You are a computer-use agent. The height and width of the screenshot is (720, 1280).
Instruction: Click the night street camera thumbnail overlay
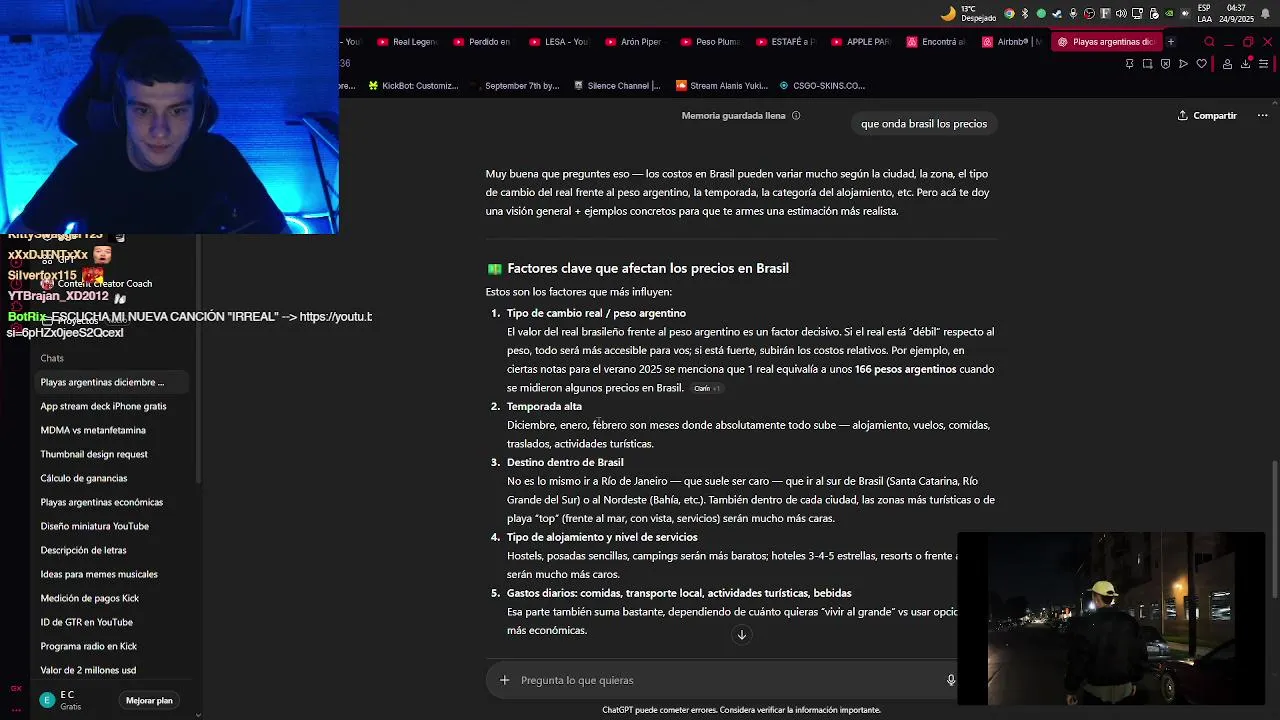tap(1111, 617)
